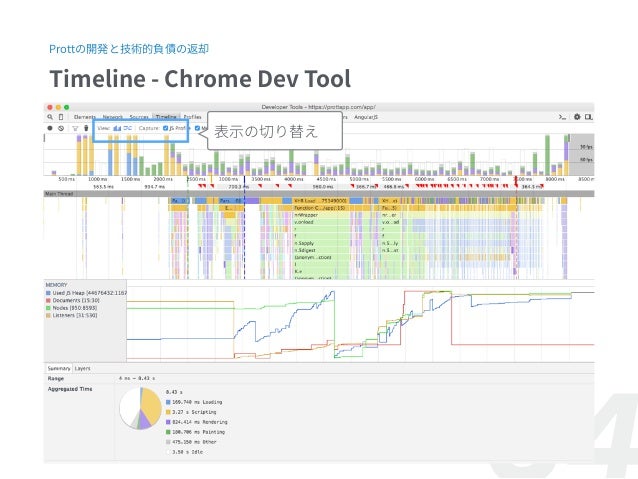Toggle the Memory capture checkbox
The image size is (638, 479).
click(x=197, y=128)
